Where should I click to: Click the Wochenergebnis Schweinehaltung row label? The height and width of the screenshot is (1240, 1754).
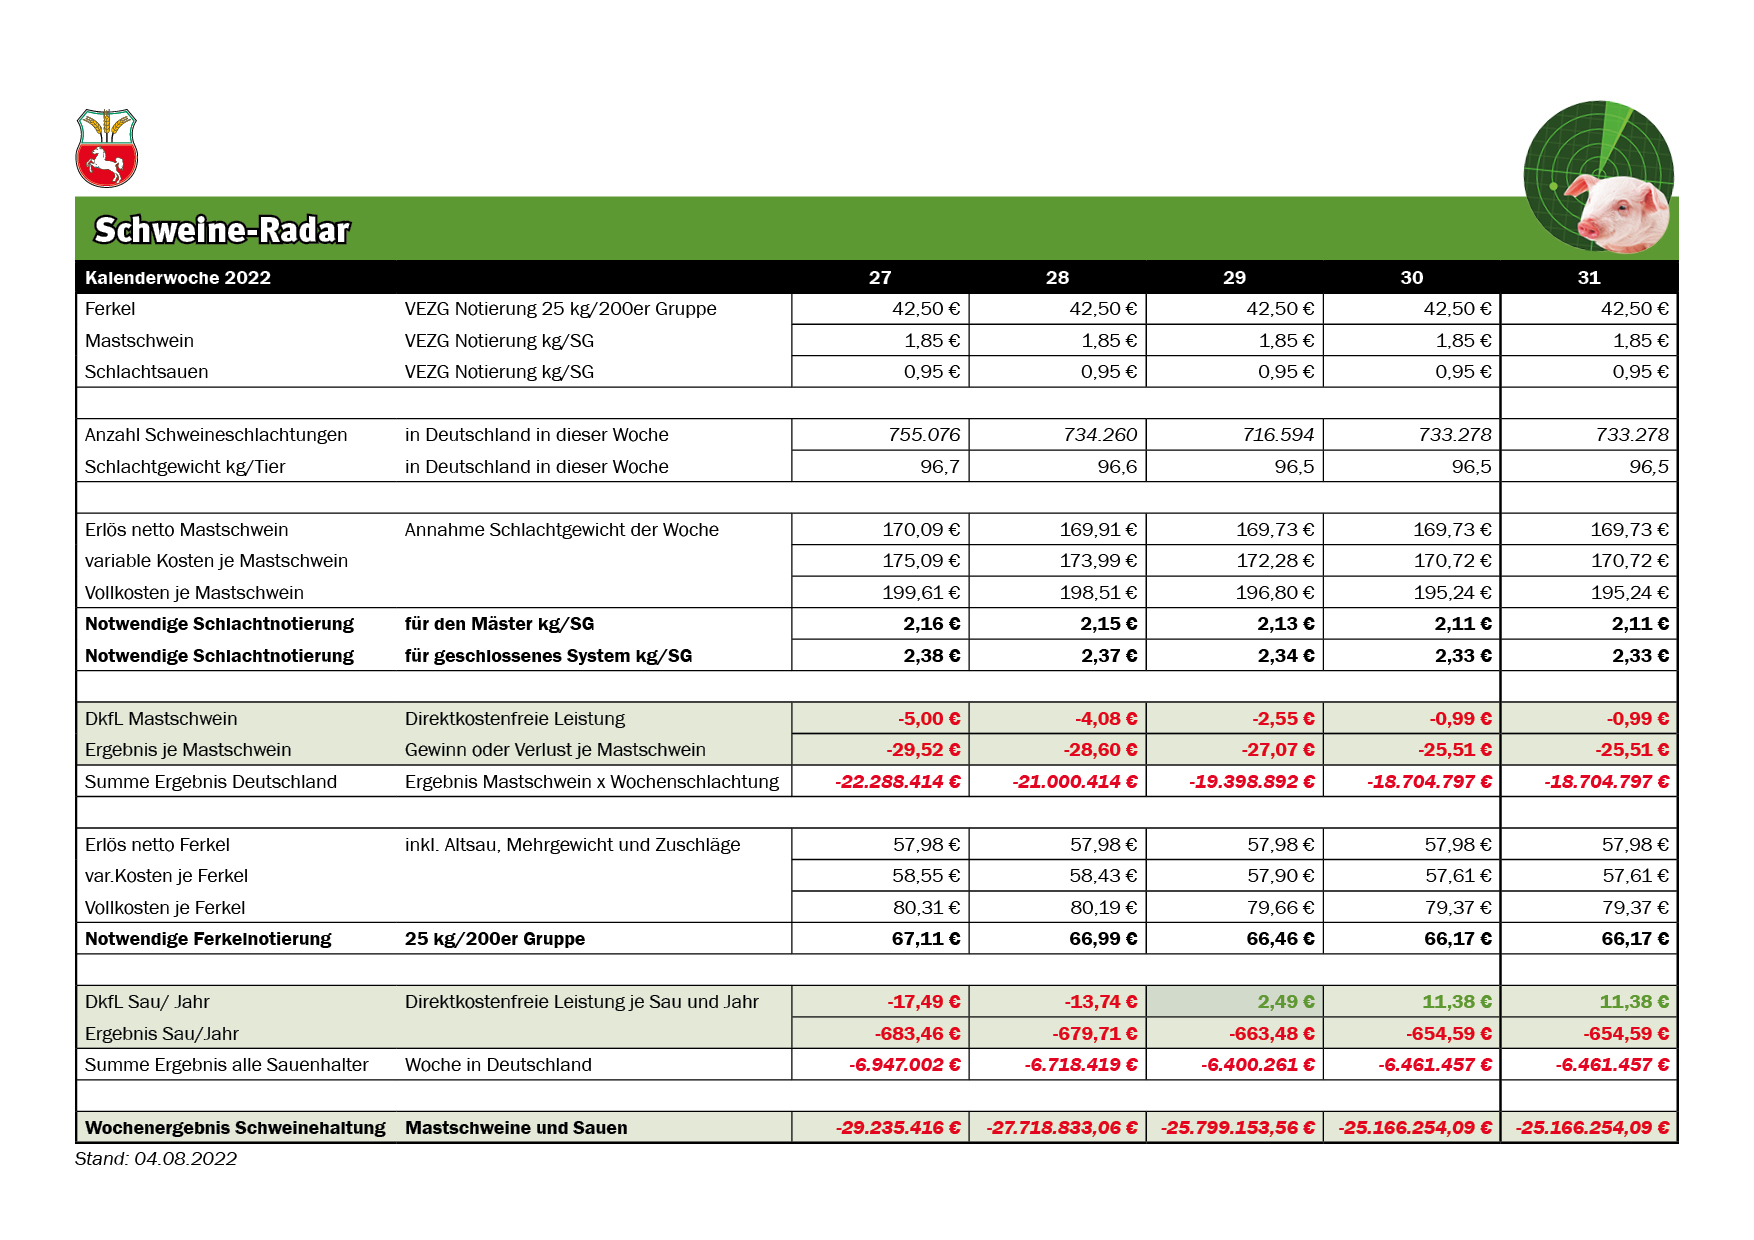235,1128
